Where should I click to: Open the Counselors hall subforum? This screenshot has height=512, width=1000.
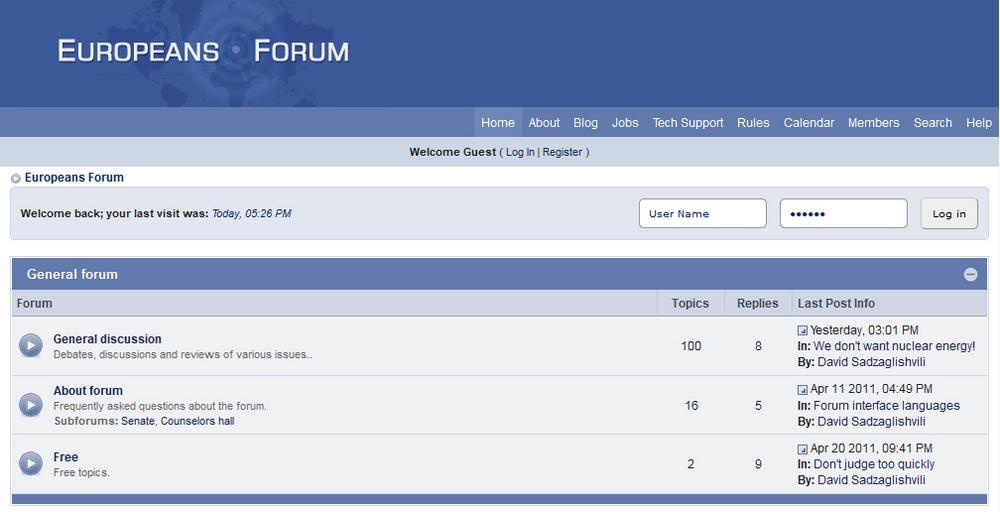point(197,421)
